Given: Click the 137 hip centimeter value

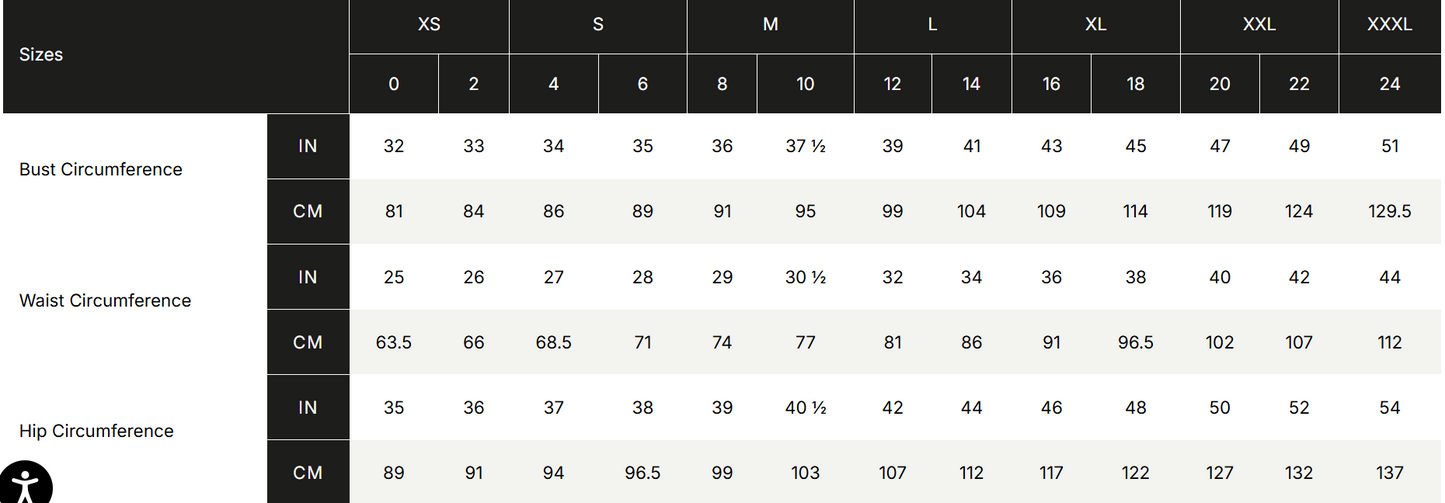Looking at the screenshot, I should click(x=1389, y=473).
